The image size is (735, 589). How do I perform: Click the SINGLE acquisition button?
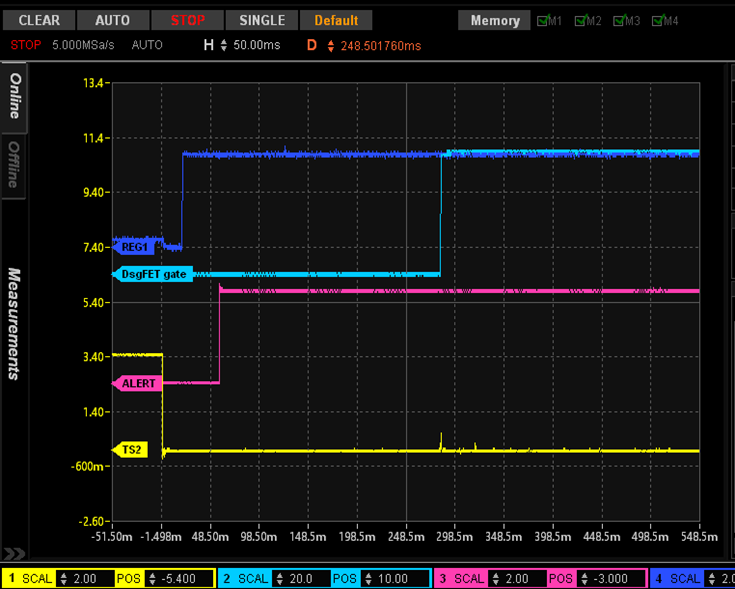262,20
